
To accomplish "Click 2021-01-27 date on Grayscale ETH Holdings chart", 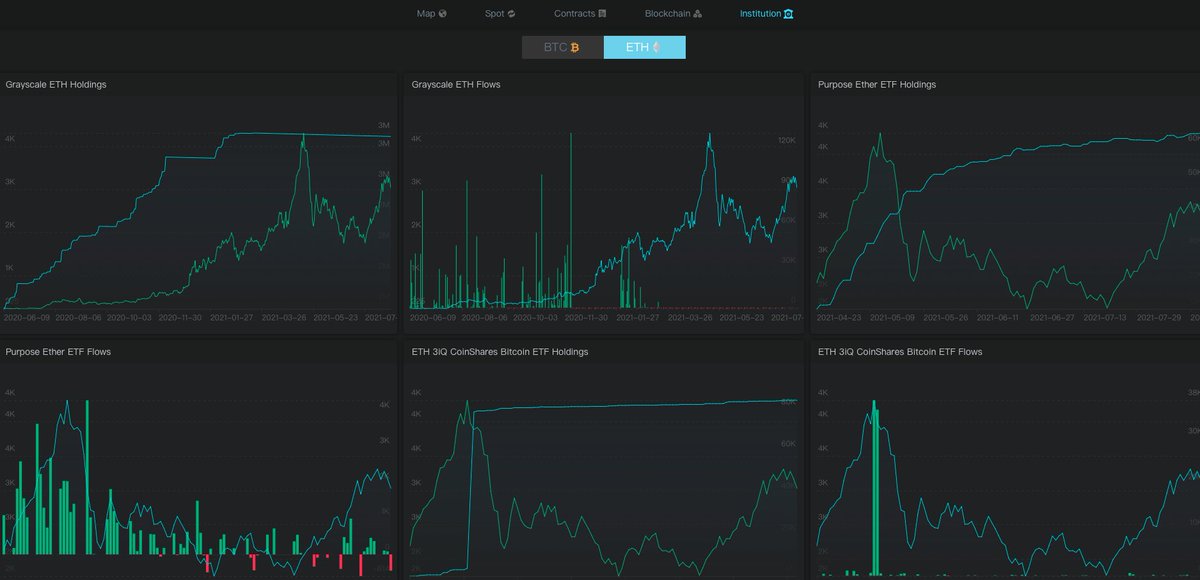I will (231, 317).
